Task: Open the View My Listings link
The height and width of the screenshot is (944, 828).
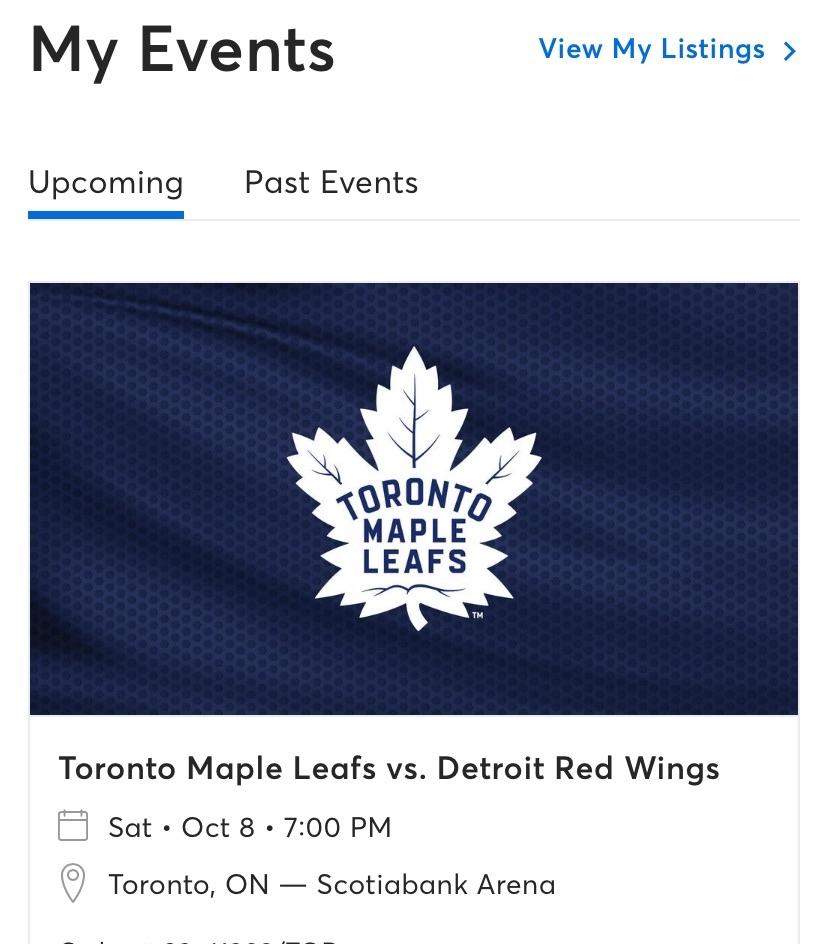Action: point(651,49)
